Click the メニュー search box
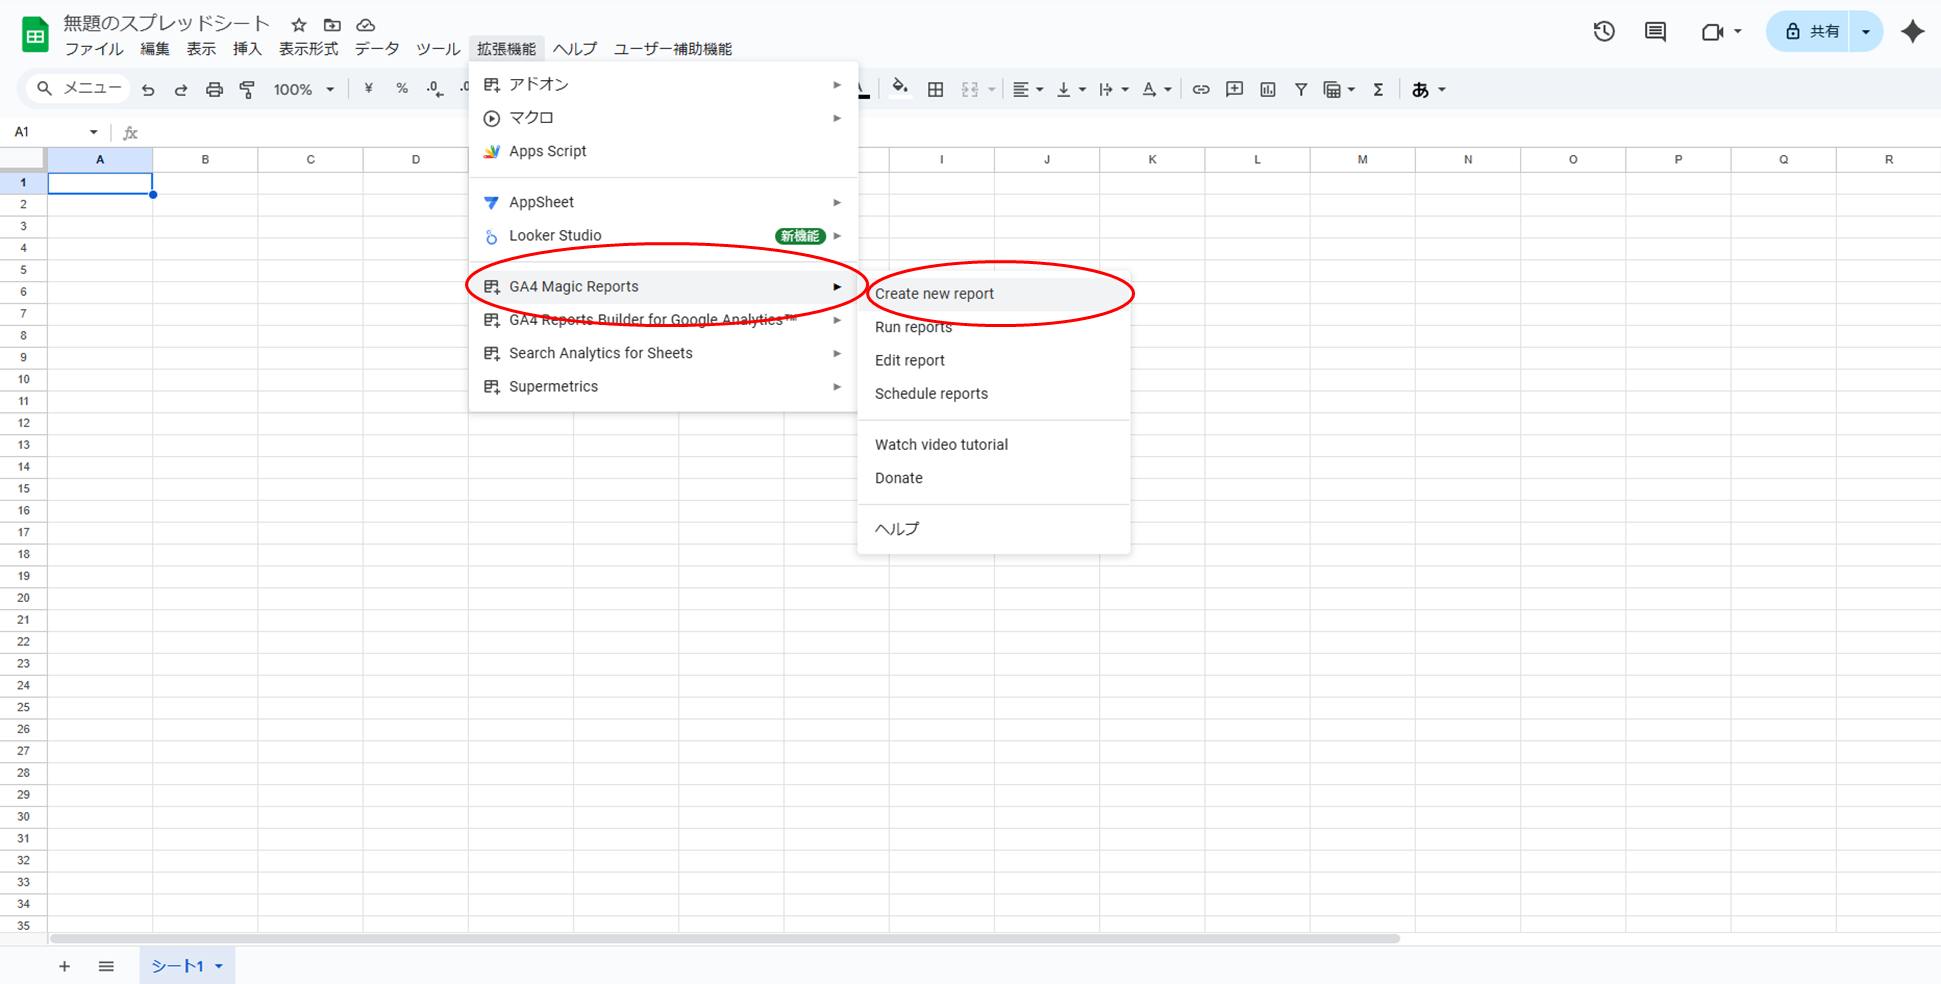This screenshot has width=1941, height=984. (78, 89)
